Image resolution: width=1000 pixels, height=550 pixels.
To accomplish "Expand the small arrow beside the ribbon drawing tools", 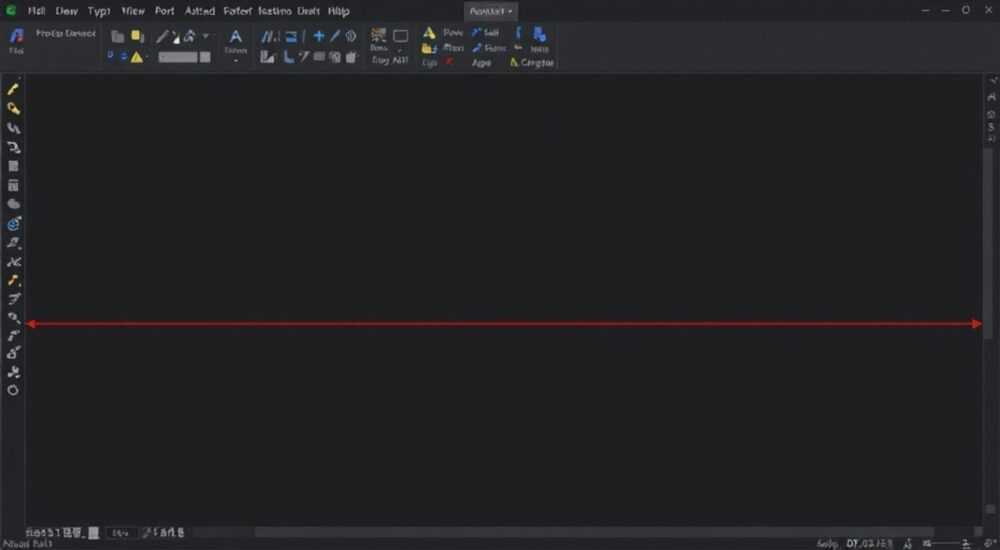I will (205, 36).
